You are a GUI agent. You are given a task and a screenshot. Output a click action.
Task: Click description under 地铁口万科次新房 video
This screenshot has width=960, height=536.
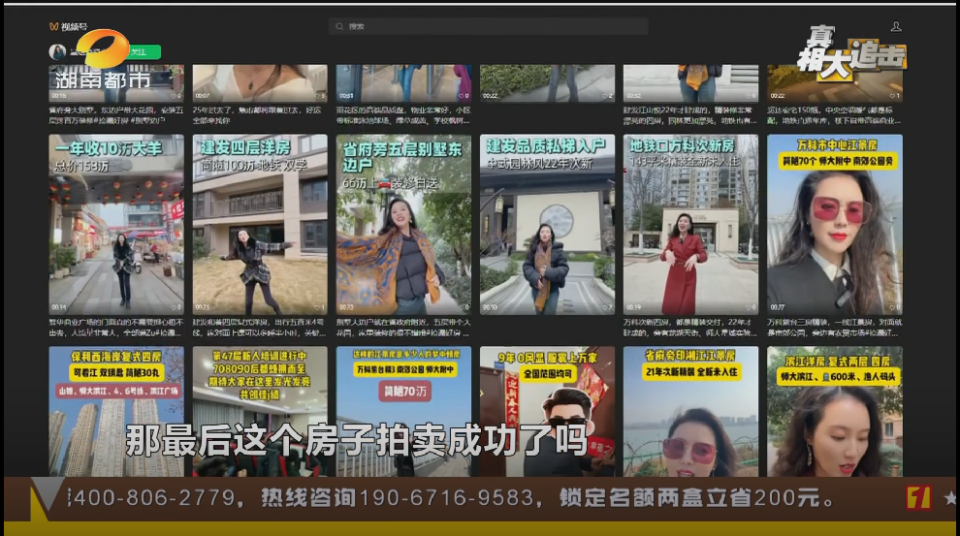[691, 327]
